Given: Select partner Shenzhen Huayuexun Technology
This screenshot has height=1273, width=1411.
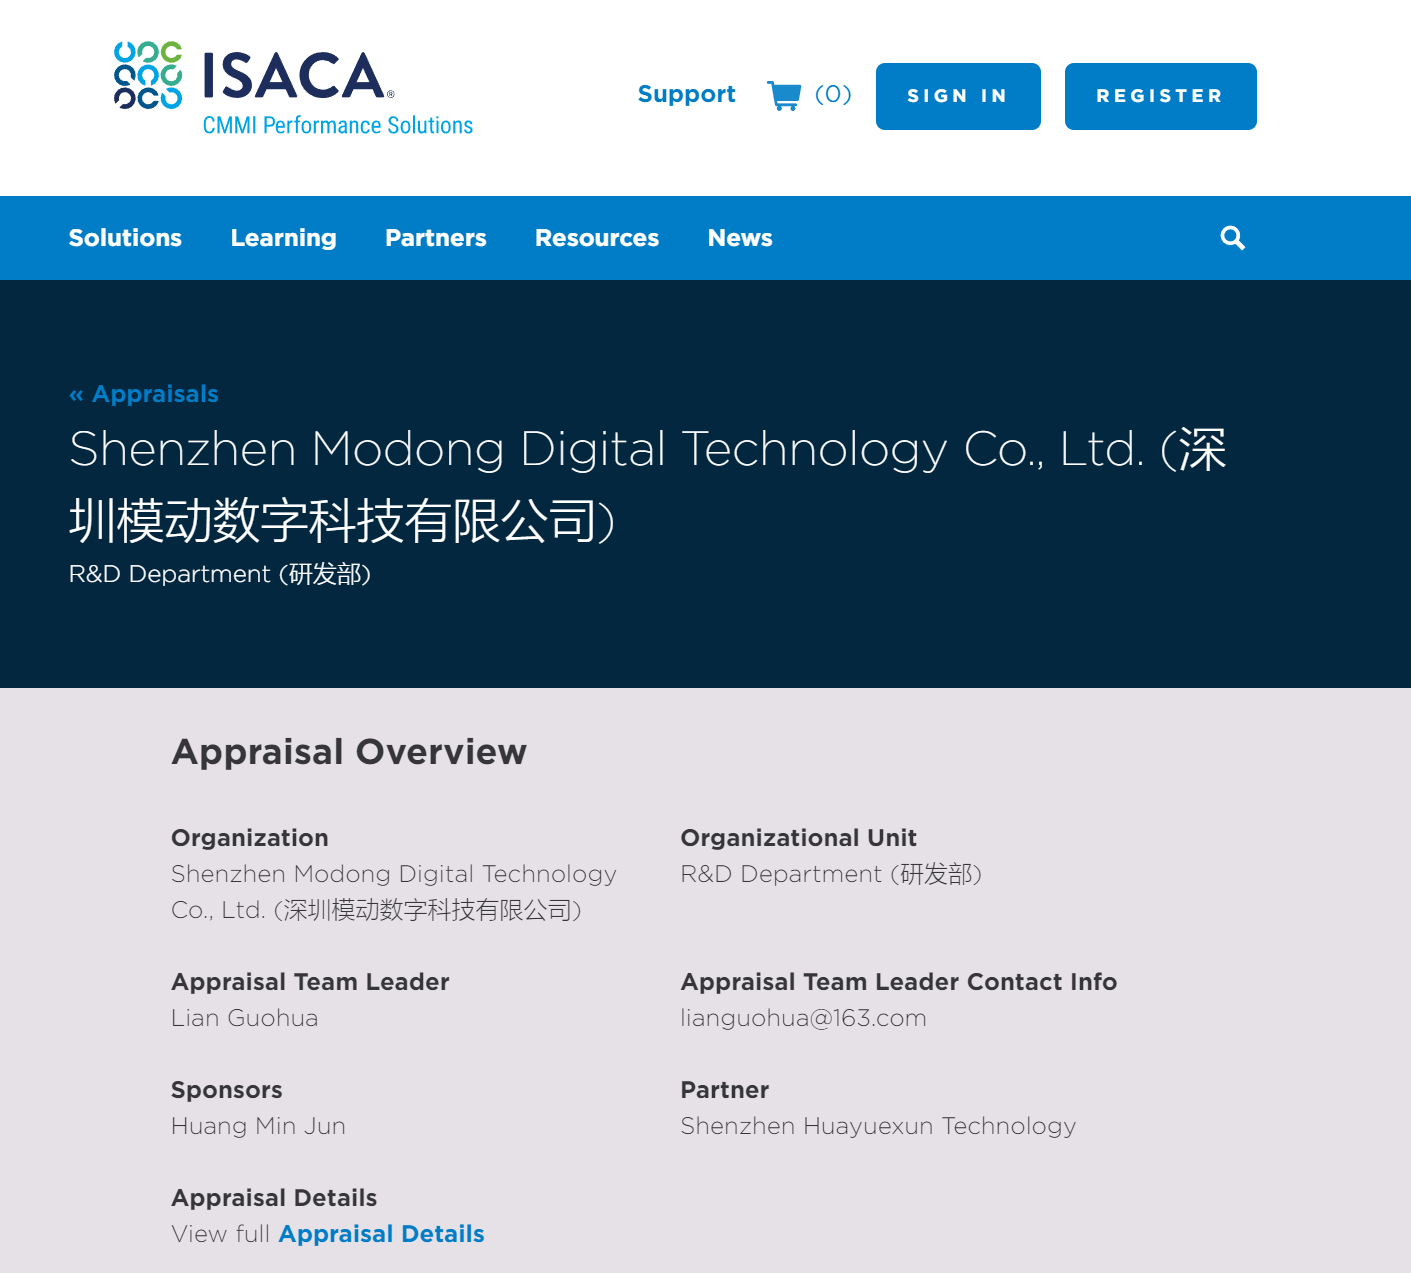Looking at the screenshot, I should point(879,1126).
